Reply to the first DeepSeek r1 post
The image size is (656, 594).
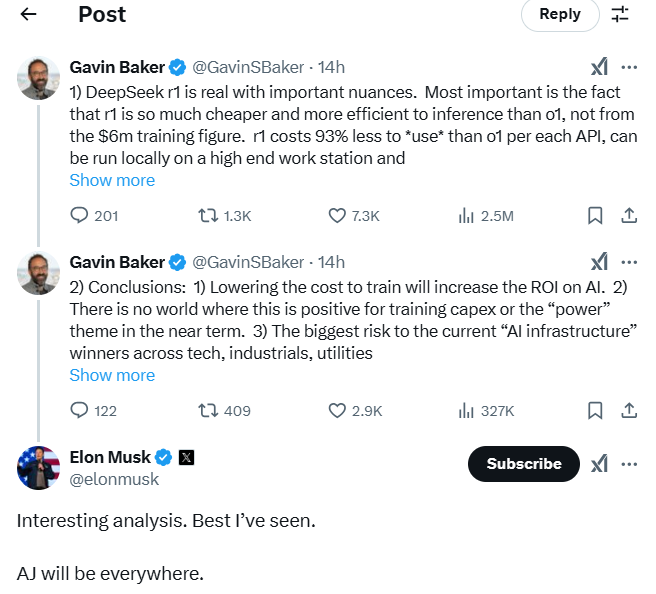[x=81, y=216]
